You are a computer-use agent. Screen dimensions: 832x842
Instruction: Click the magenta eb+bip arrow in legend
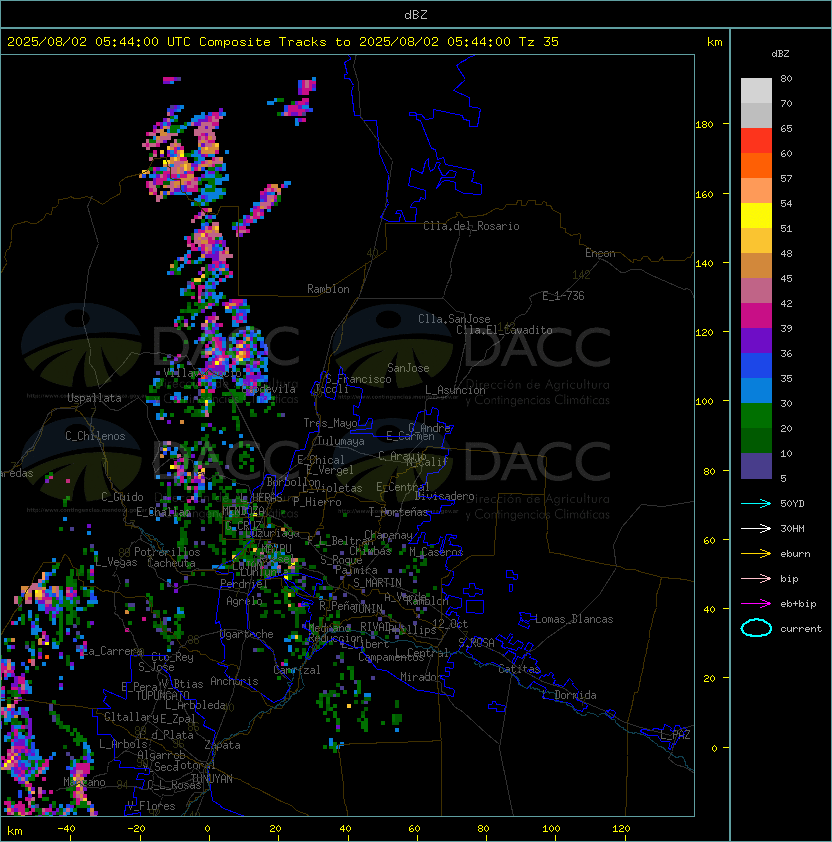(756, 604)
